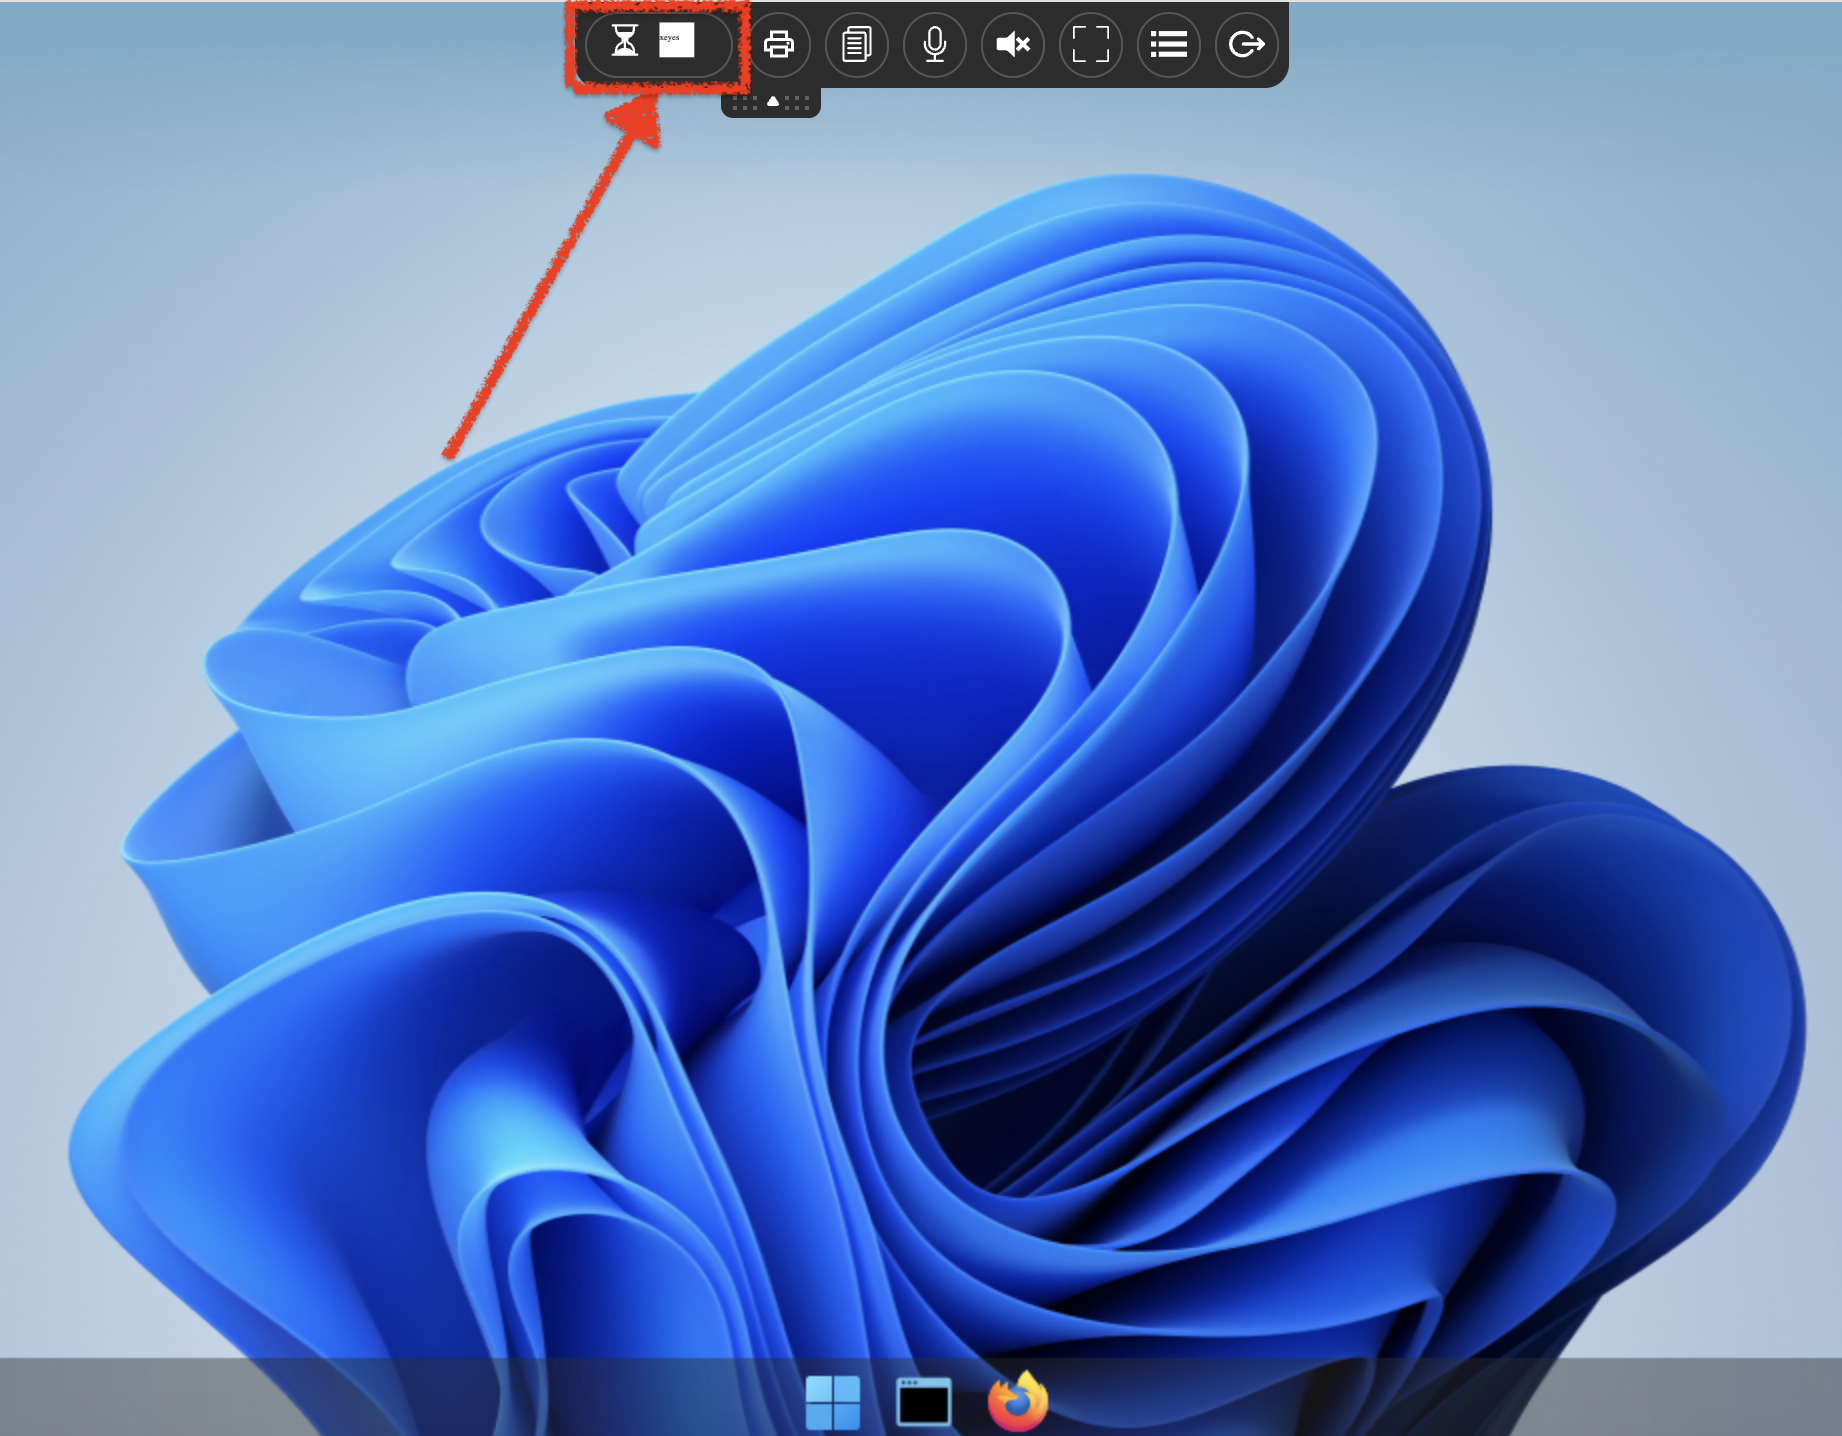Select the xeyes window thumbnail
1842x1436 pixels.
(x=677, y=40)
